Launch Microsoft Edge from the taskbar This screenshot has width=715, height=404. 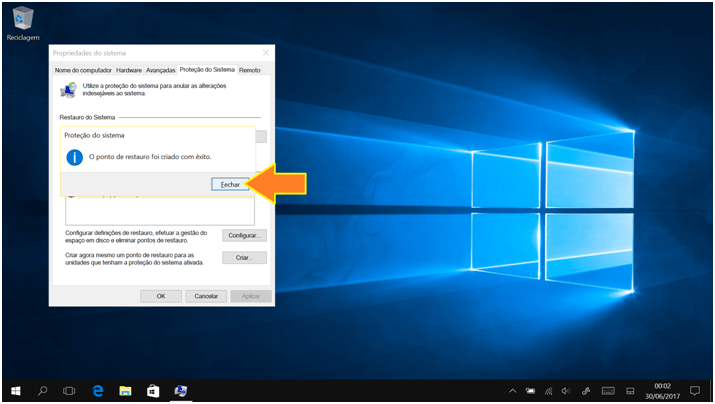[x=98, y=391]
